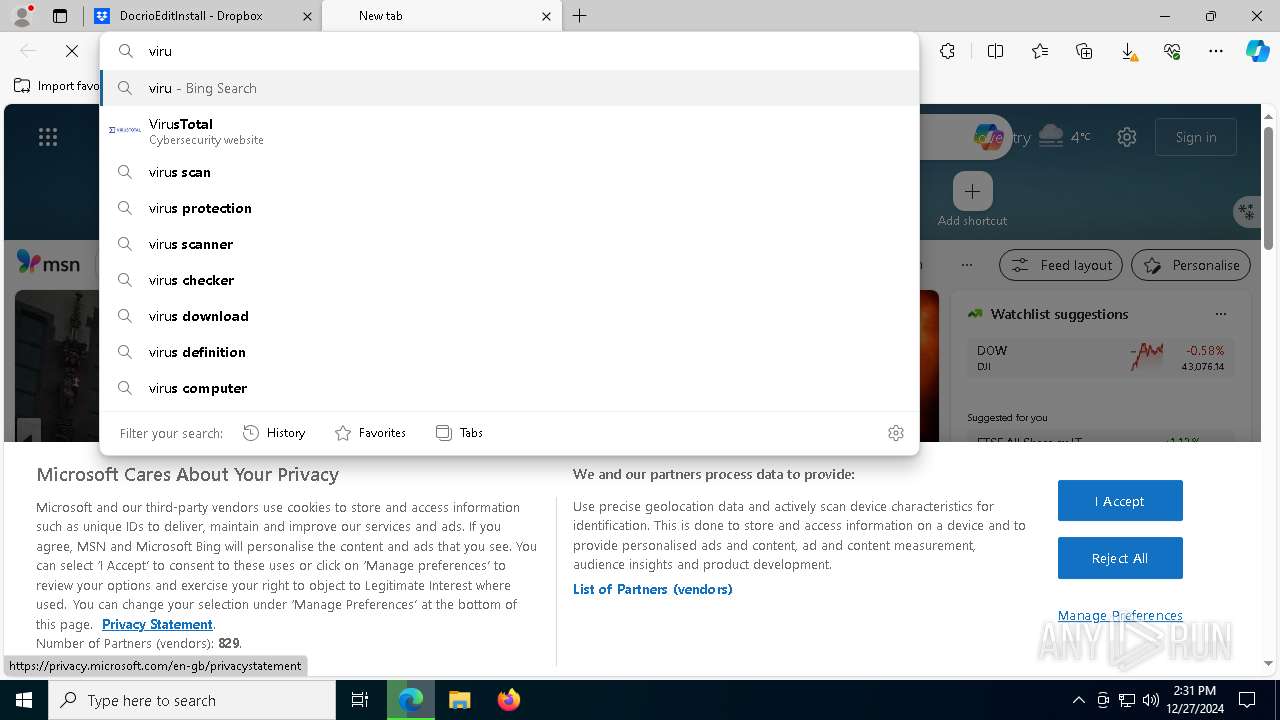Image resolution: width=1280 pixels, height=720 pixels.
Task: Open the notification center icon
Action: [1247, 700]
